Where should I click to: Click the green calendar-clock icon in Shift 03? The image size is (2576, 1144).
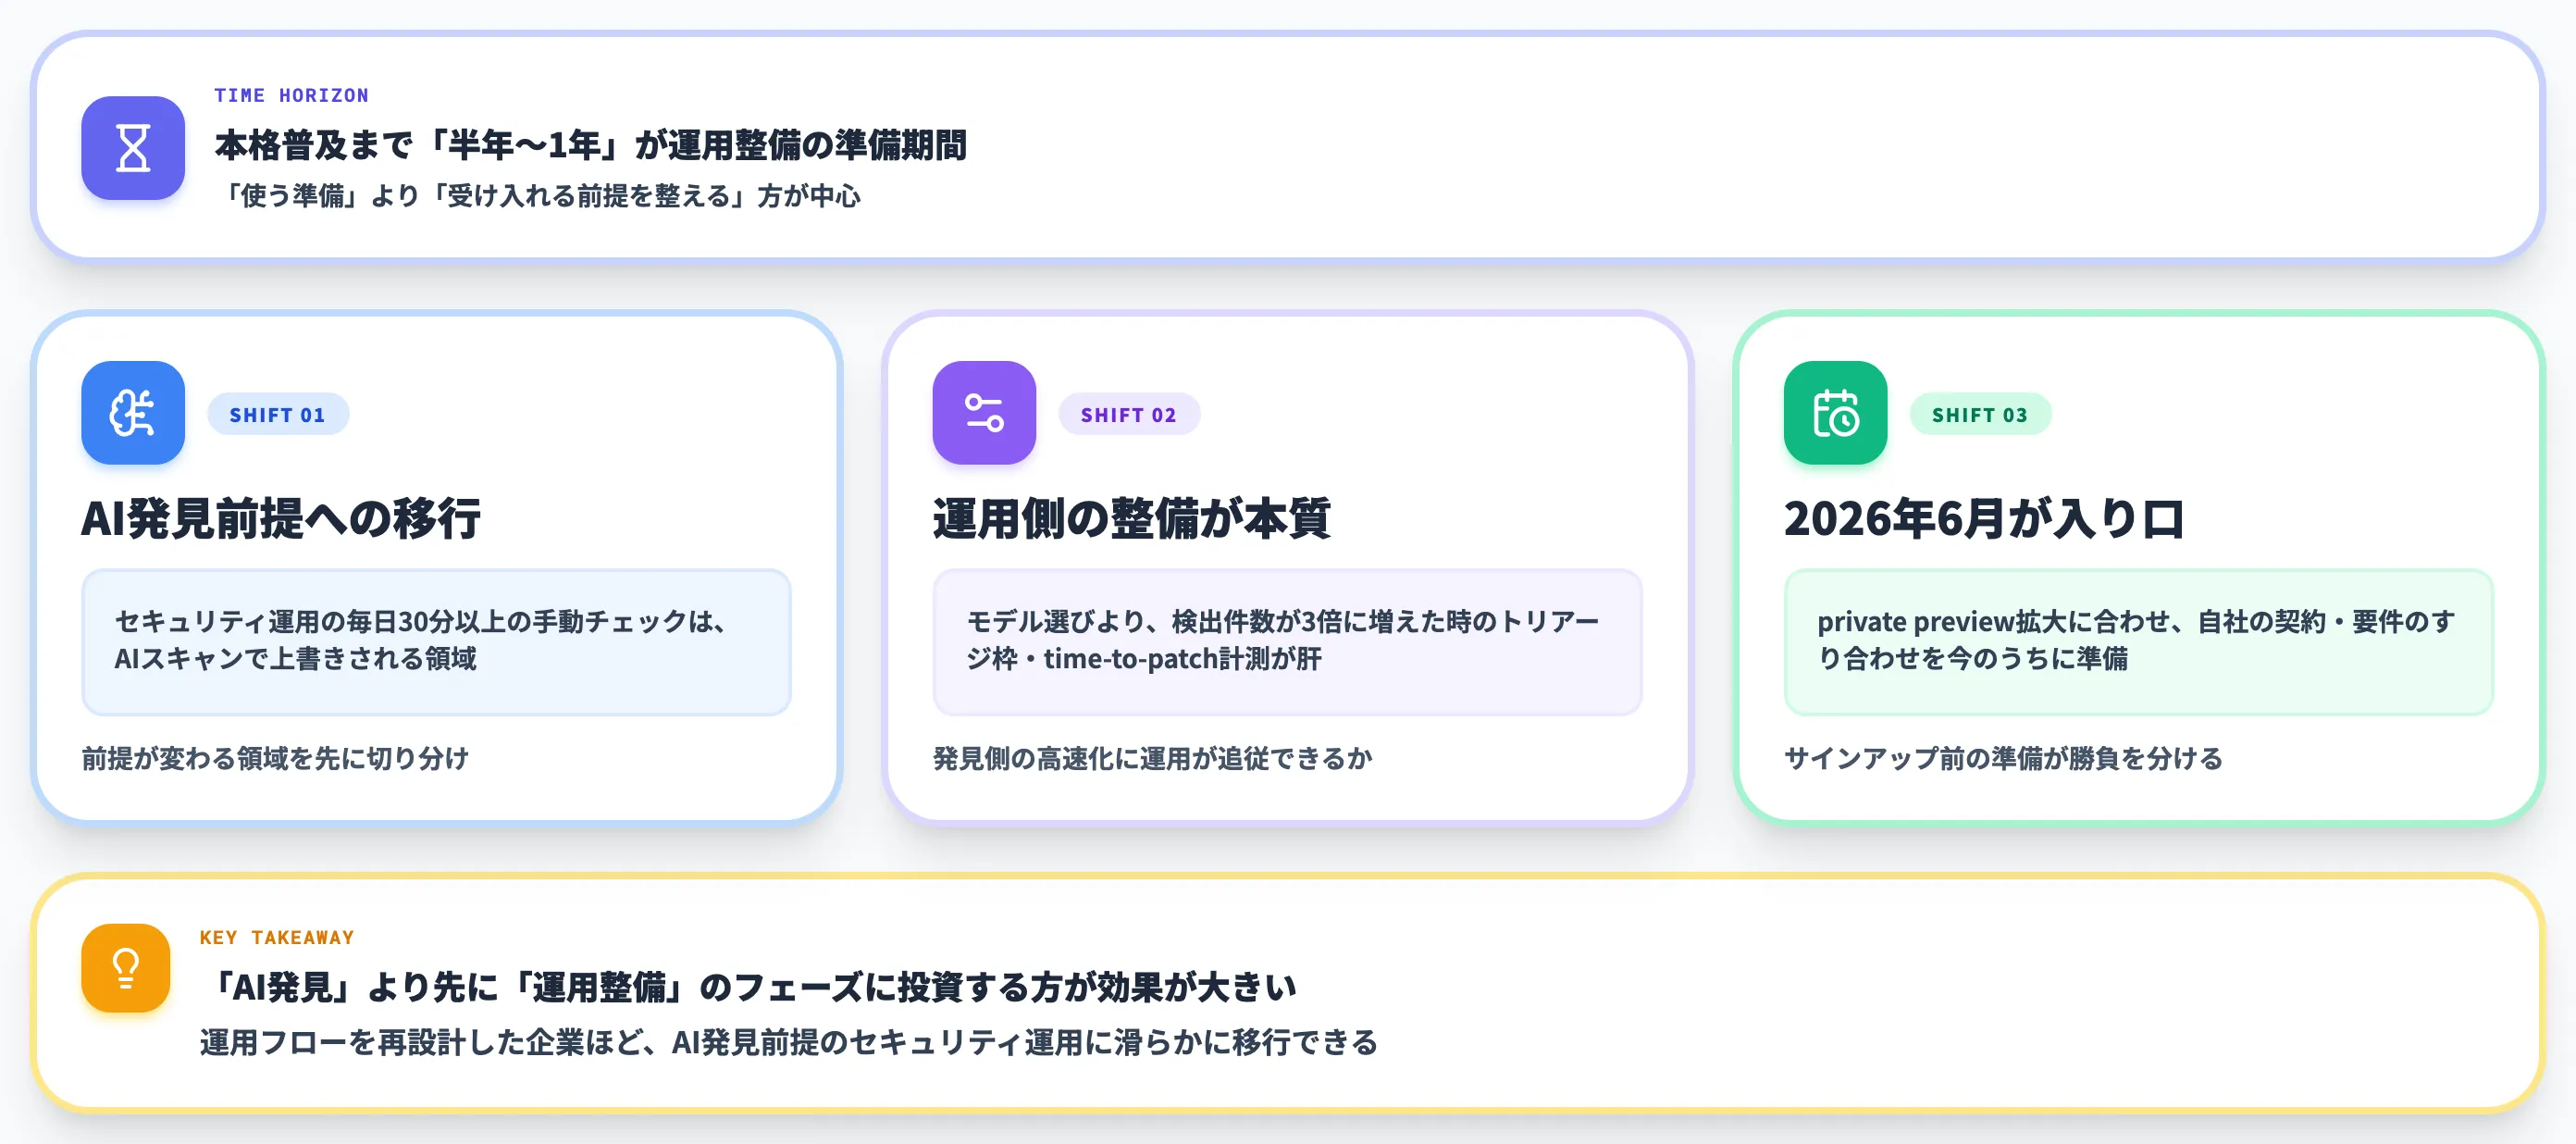click(x=1835, y=413)
